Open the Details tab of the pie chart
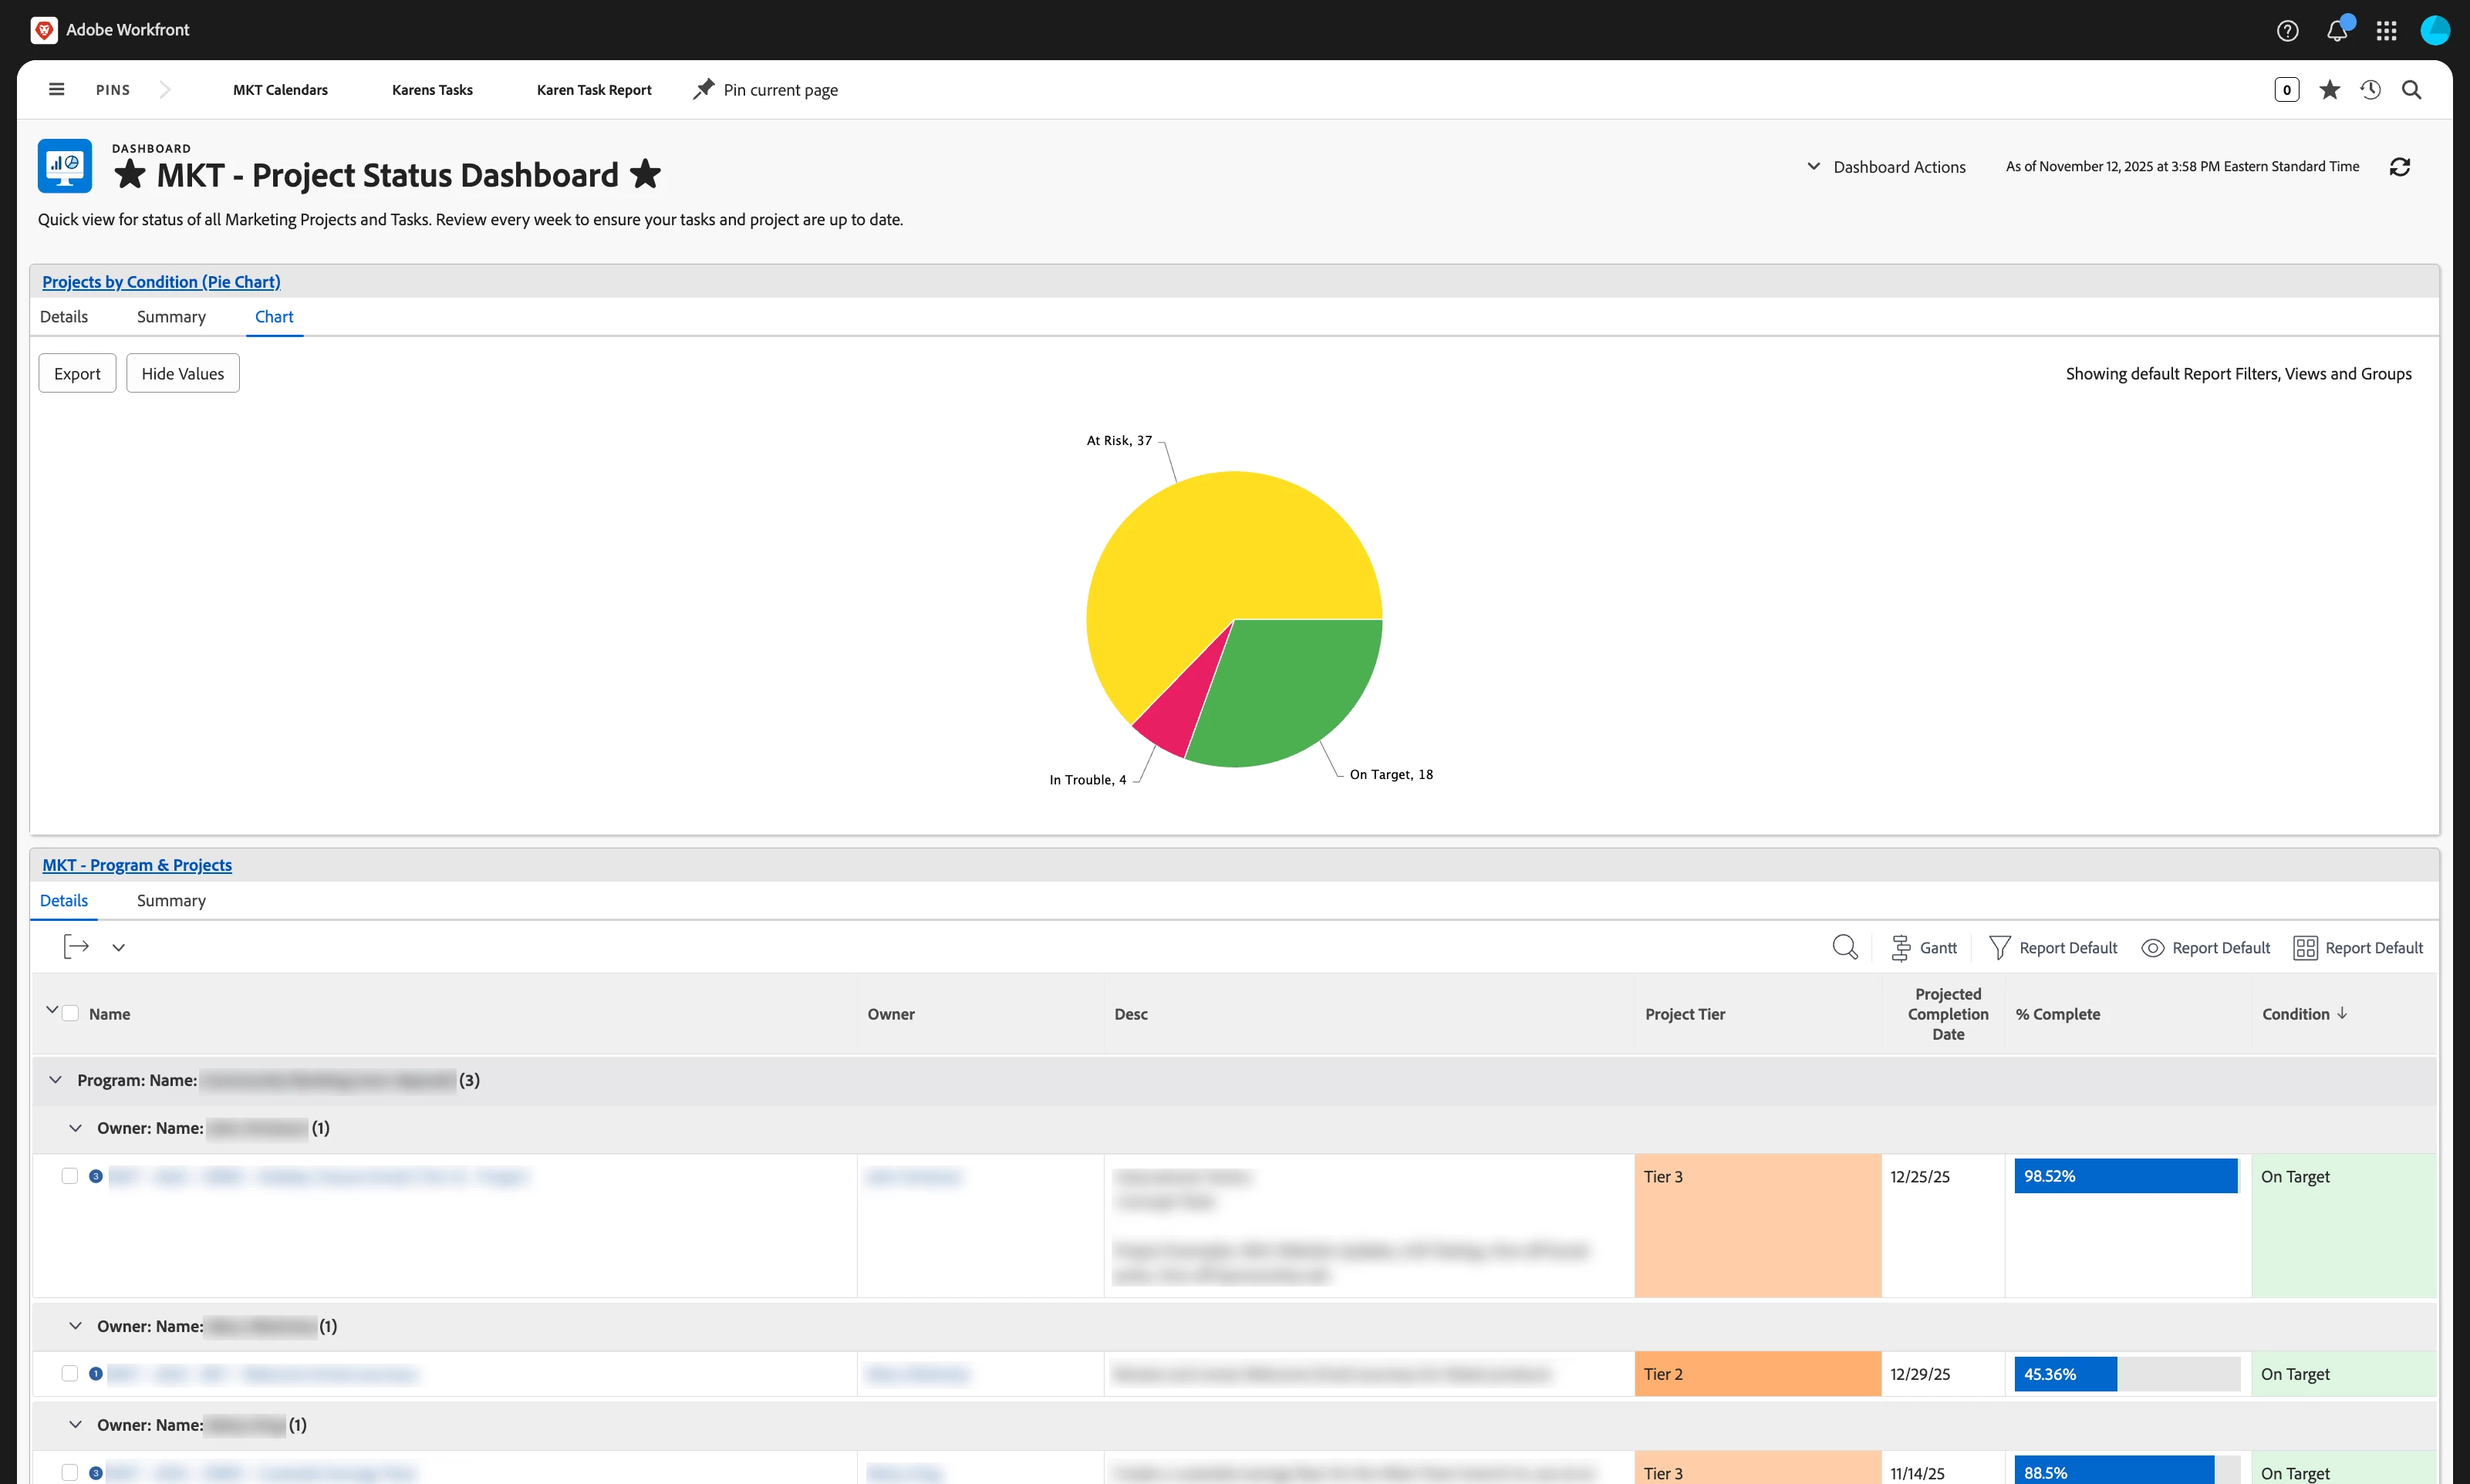 [x=64, y=317]
